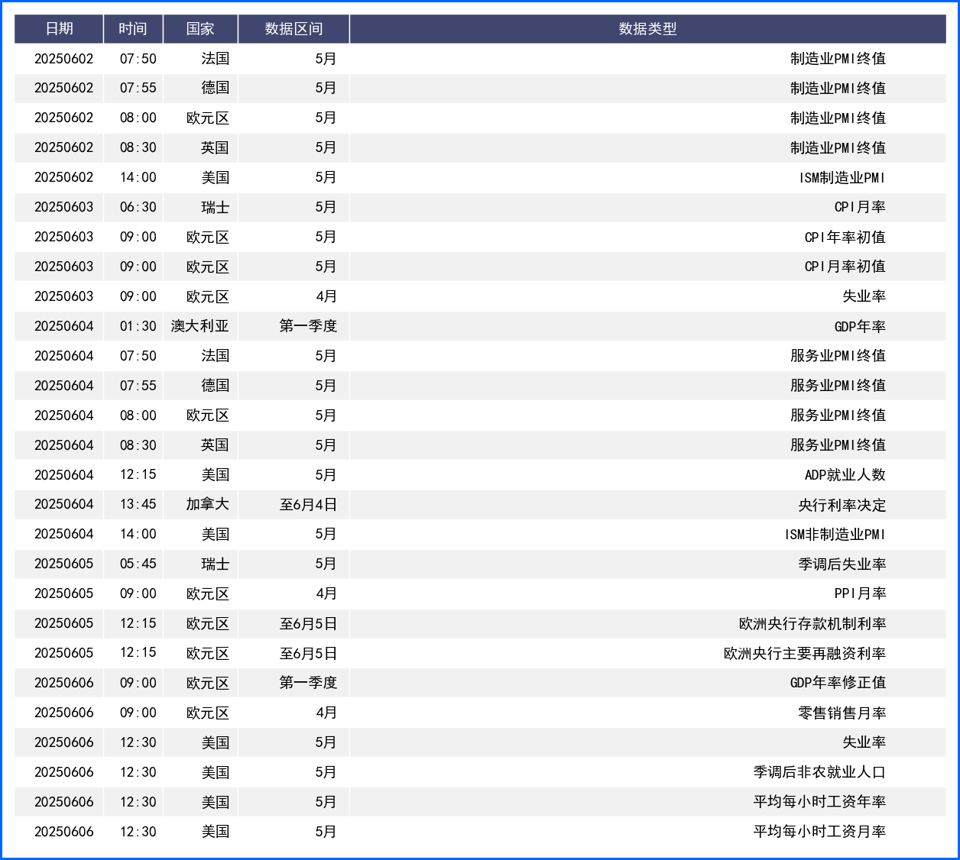Click 20250606 date in the 平均每小时工资月率 row

[x=64, y=831]
